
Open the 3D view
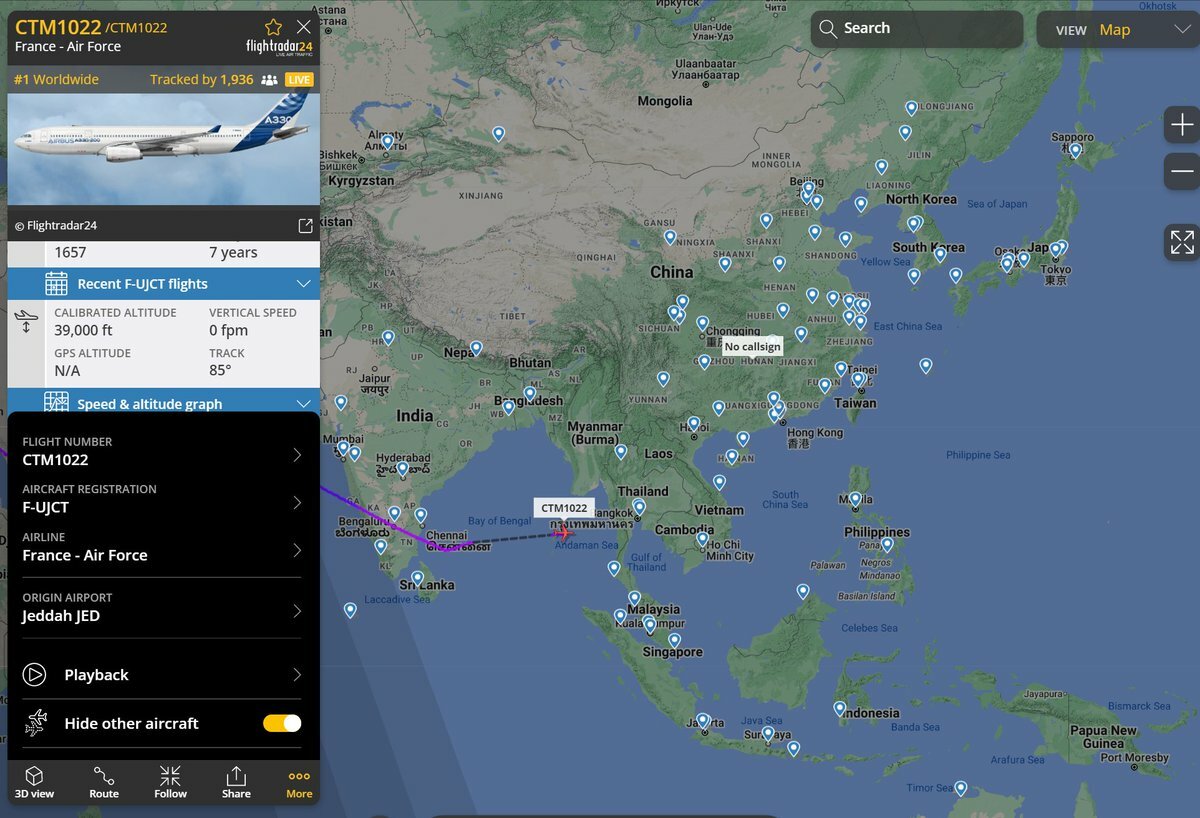tap(34, 782)
